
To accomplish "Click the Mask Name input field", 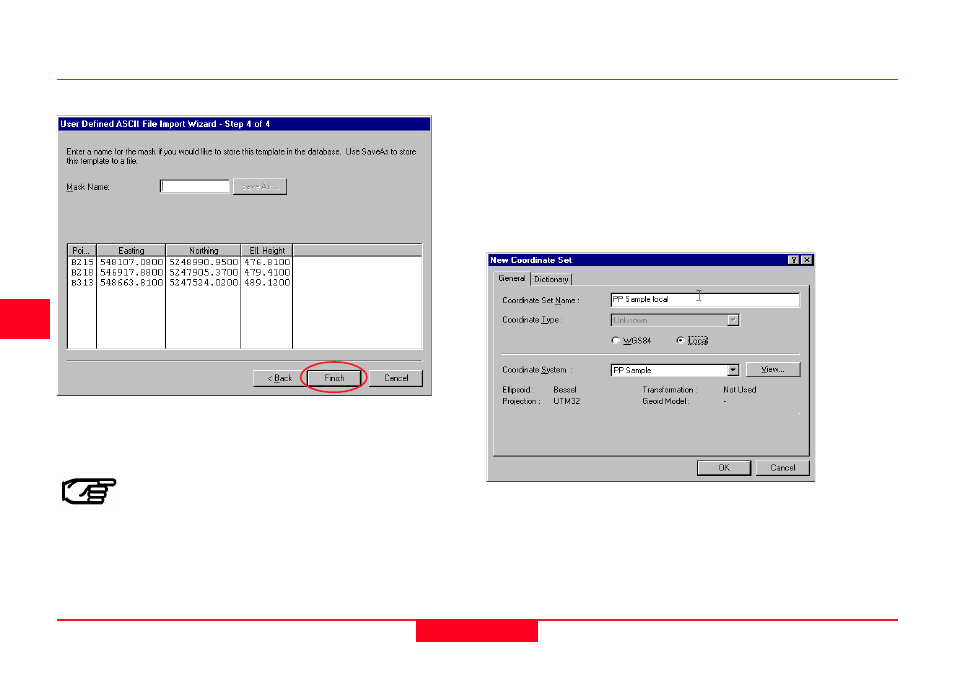I will [195, 186].
